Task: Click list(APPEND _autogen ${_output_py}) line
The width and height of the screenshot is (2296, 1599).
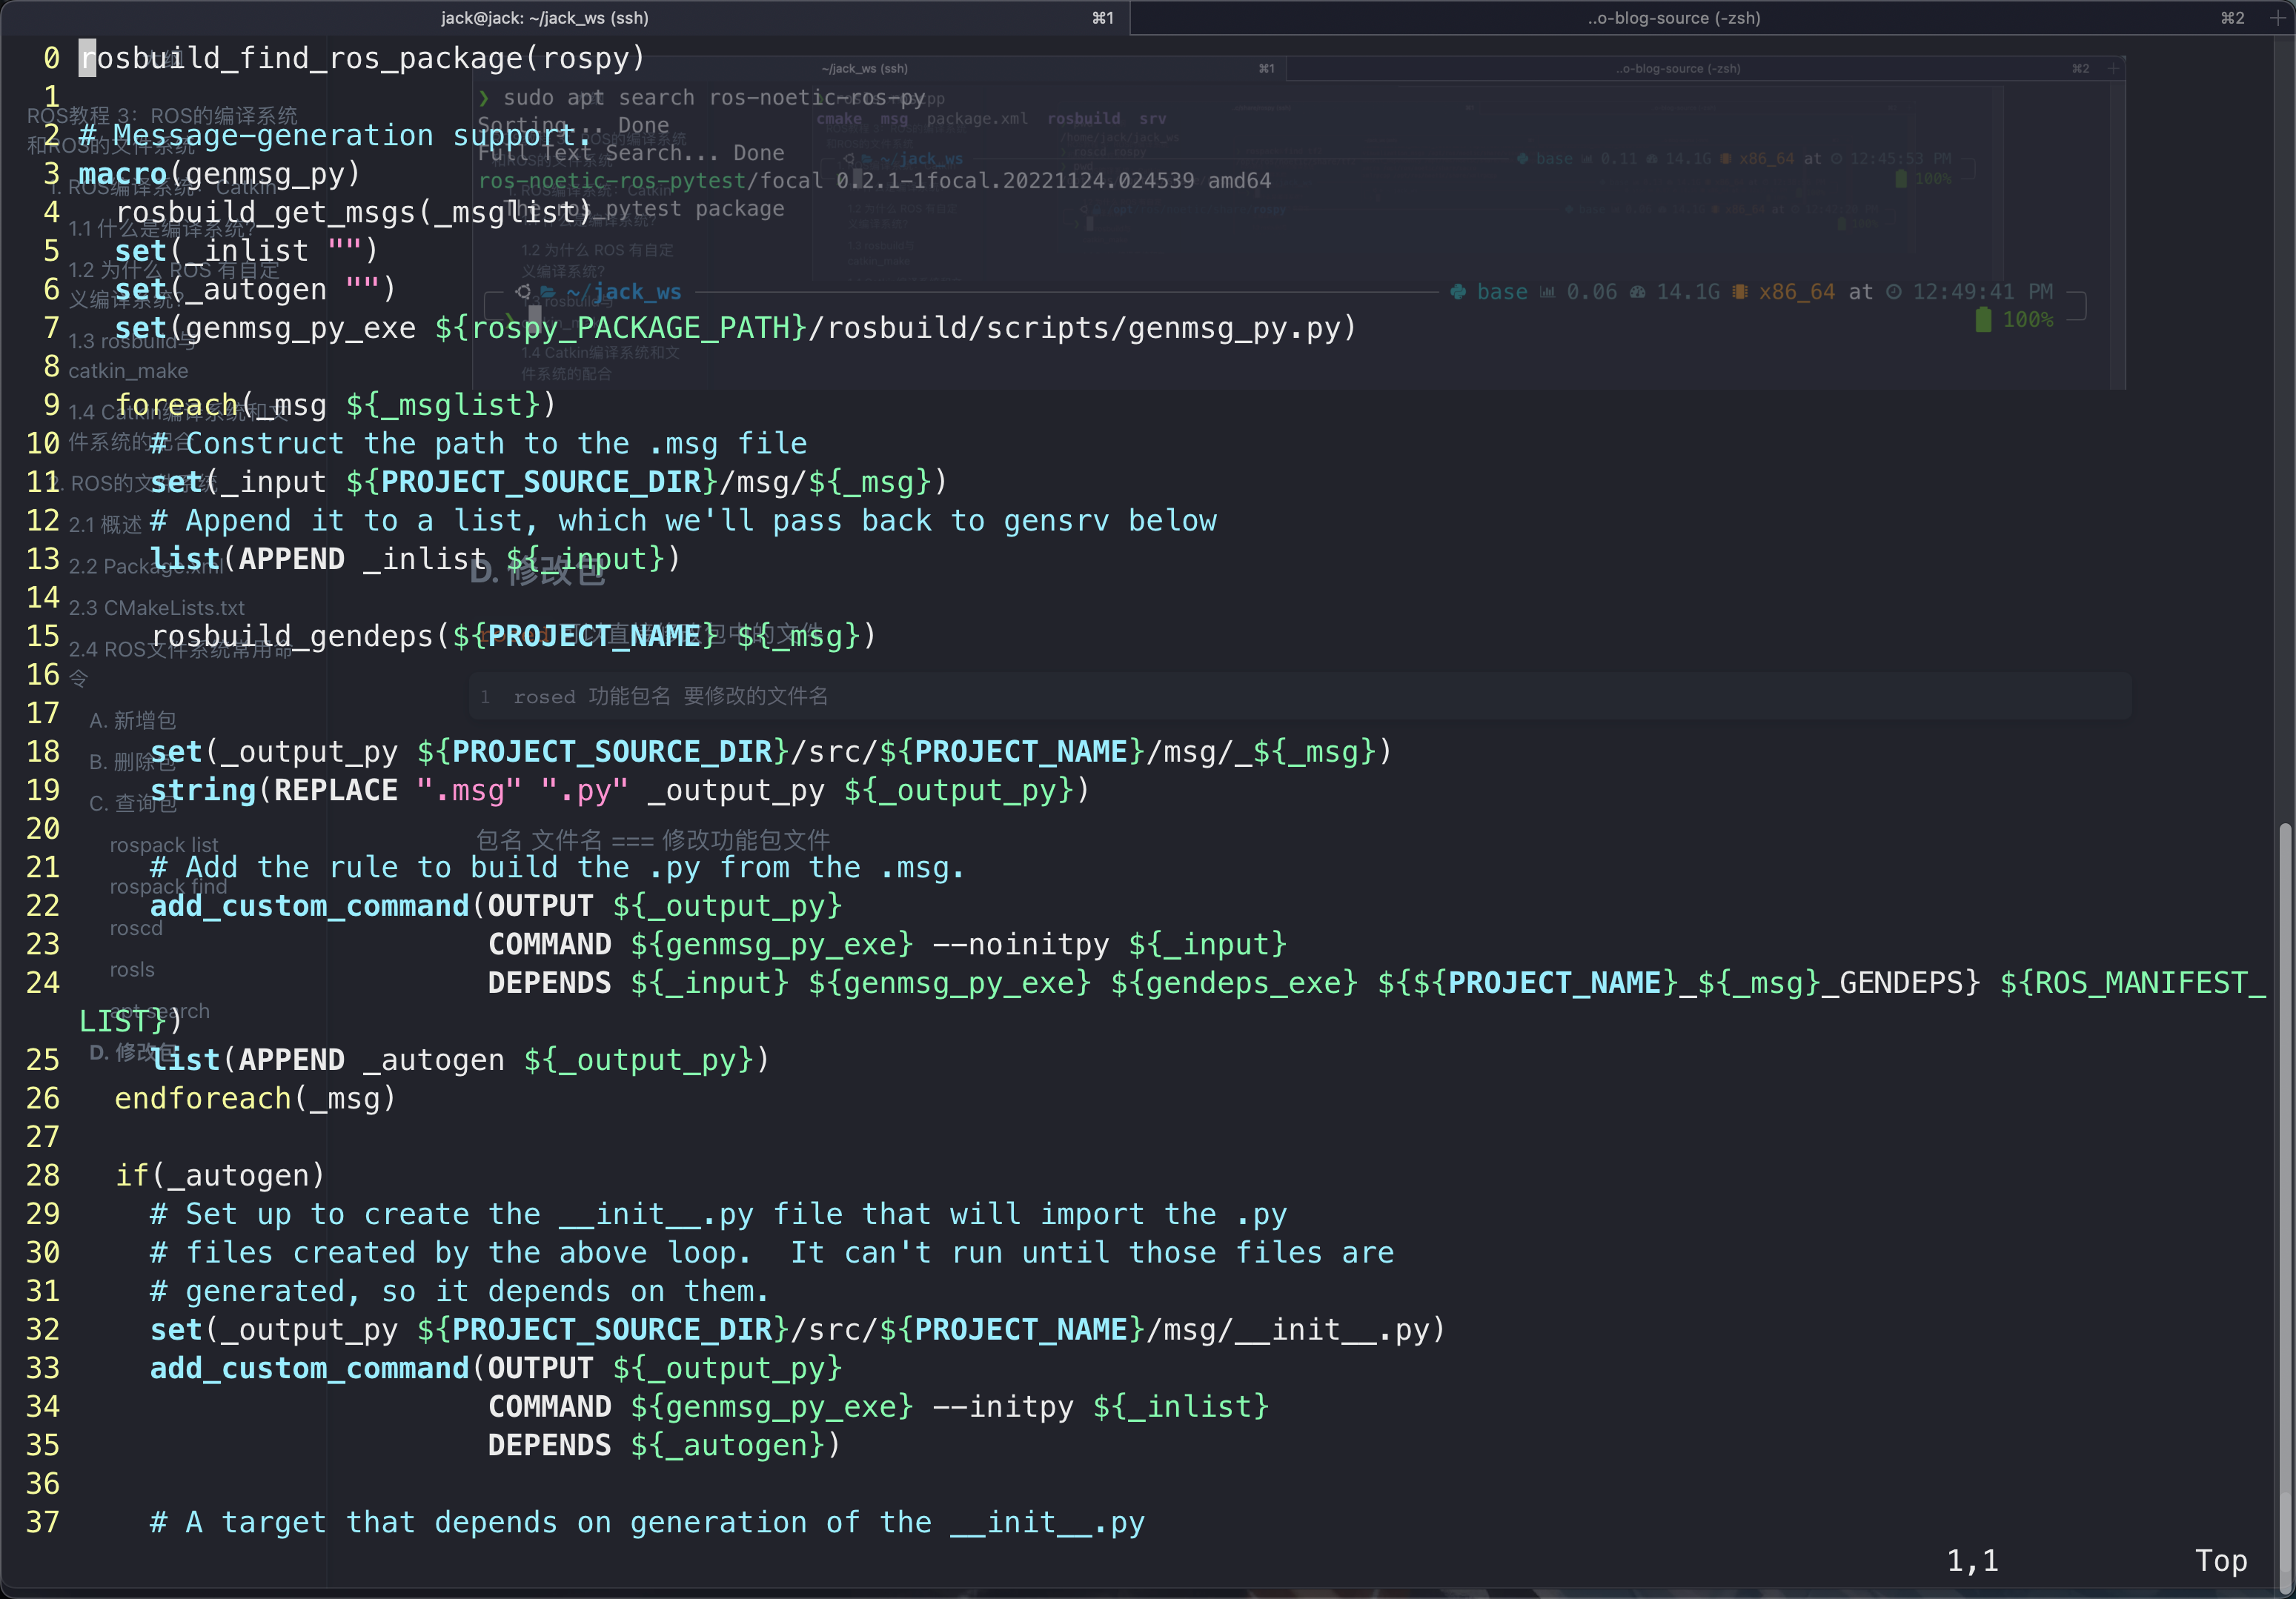Action: pos(459,1060)
